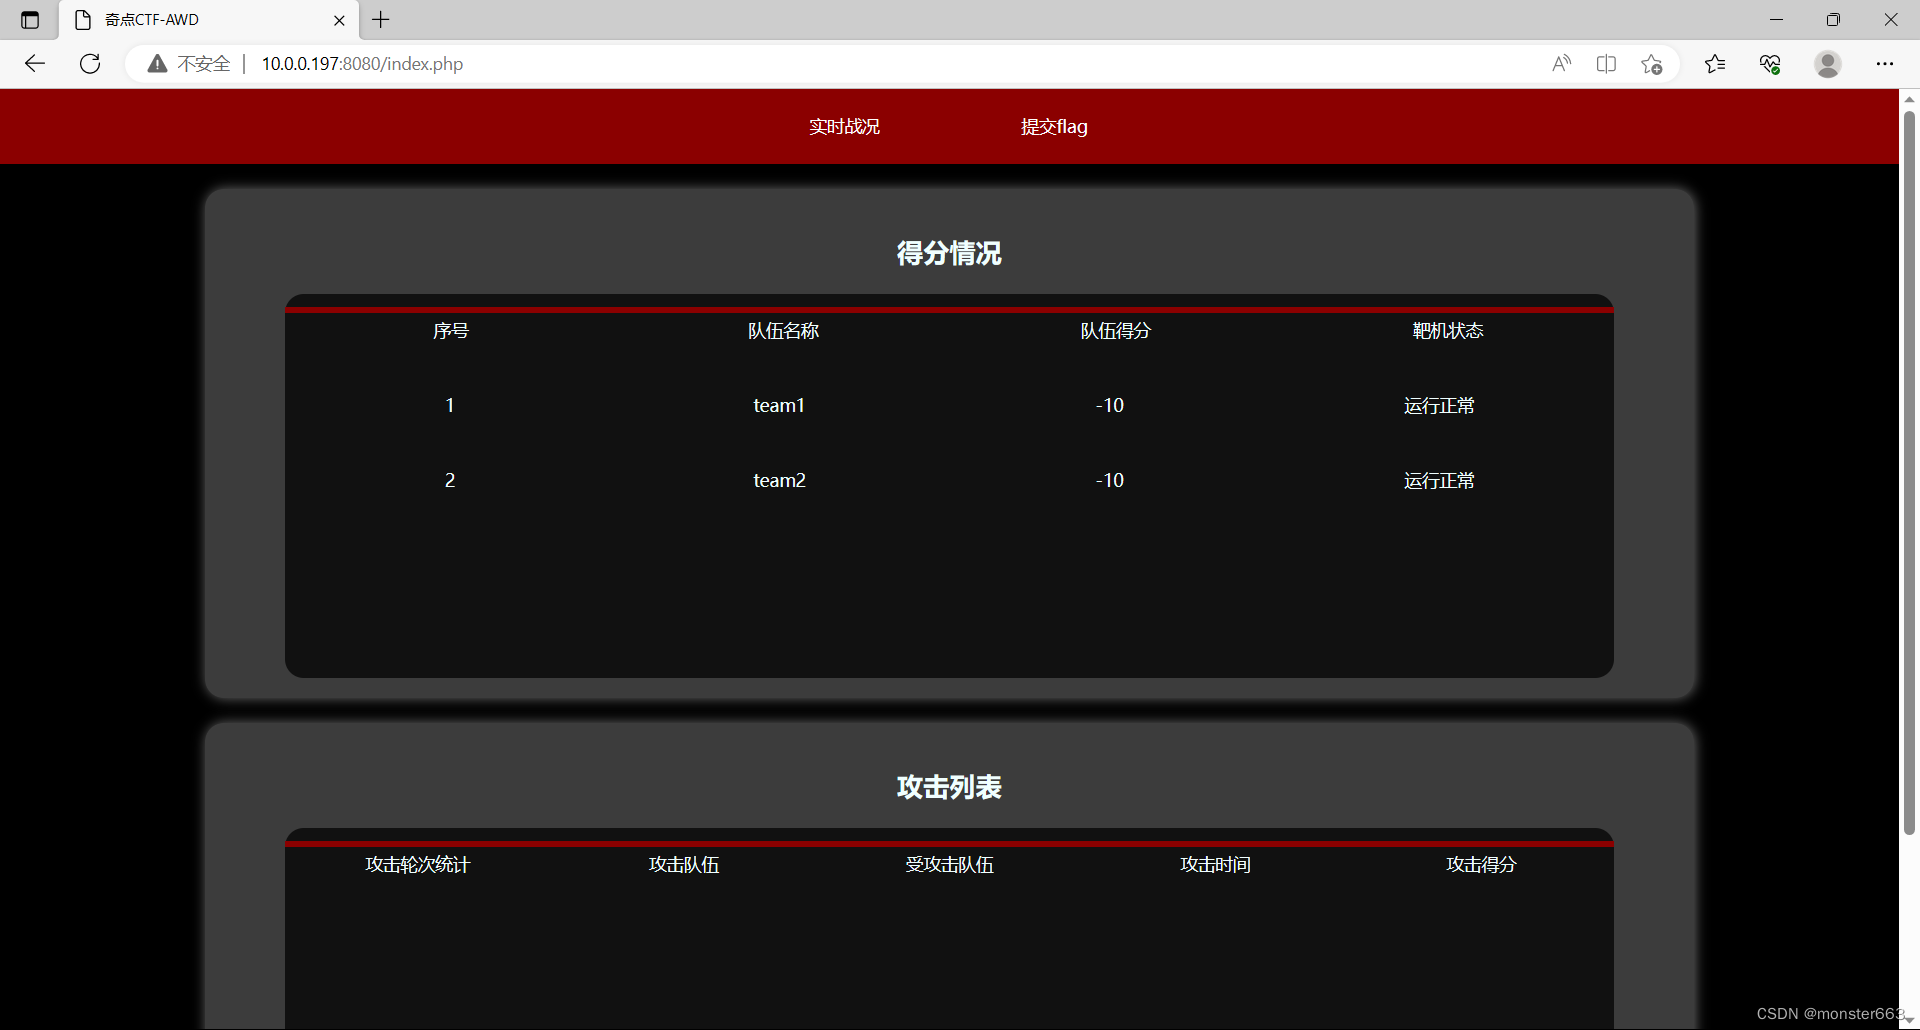The width and height of the screenshot is (1920, 1030).
Task: Open the 提交flag navigation link
Action: tap(1054, 127)
